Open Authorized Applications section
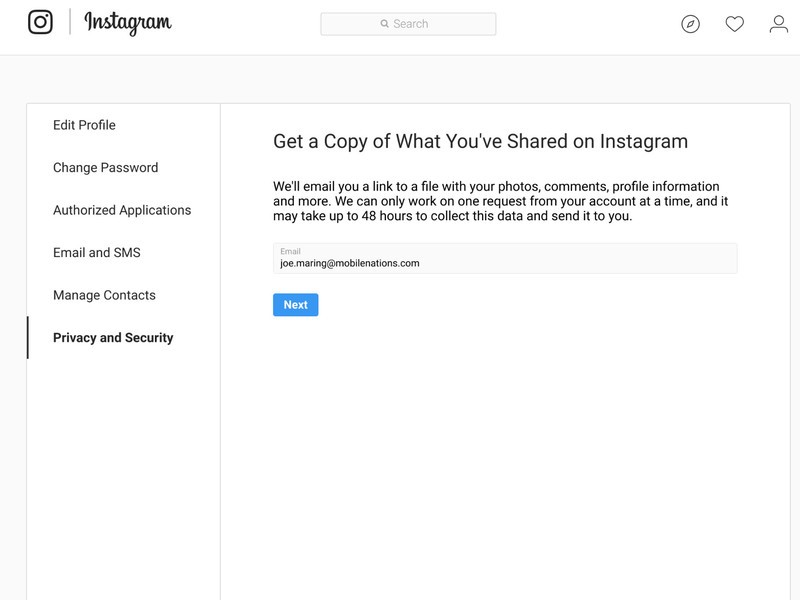 [x=122, y=210]
